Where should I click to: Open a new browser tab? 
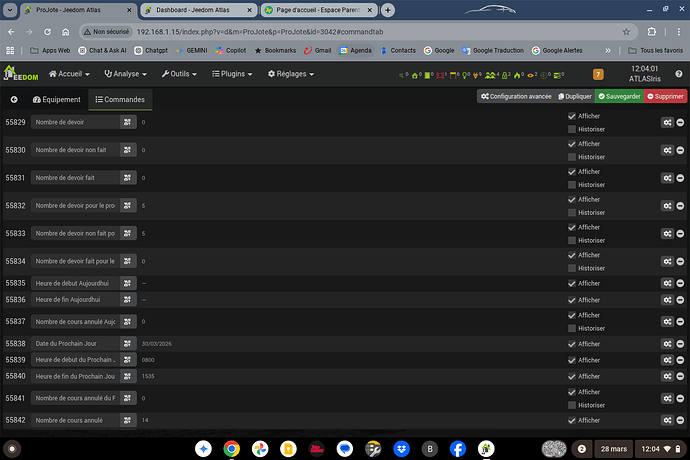click(x=388, y=10)
